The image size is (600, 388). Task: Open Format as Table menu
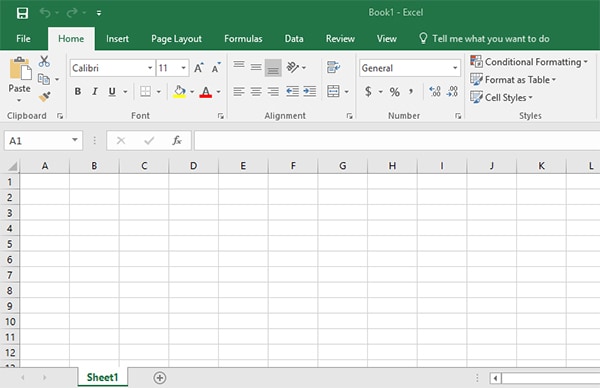513,80
